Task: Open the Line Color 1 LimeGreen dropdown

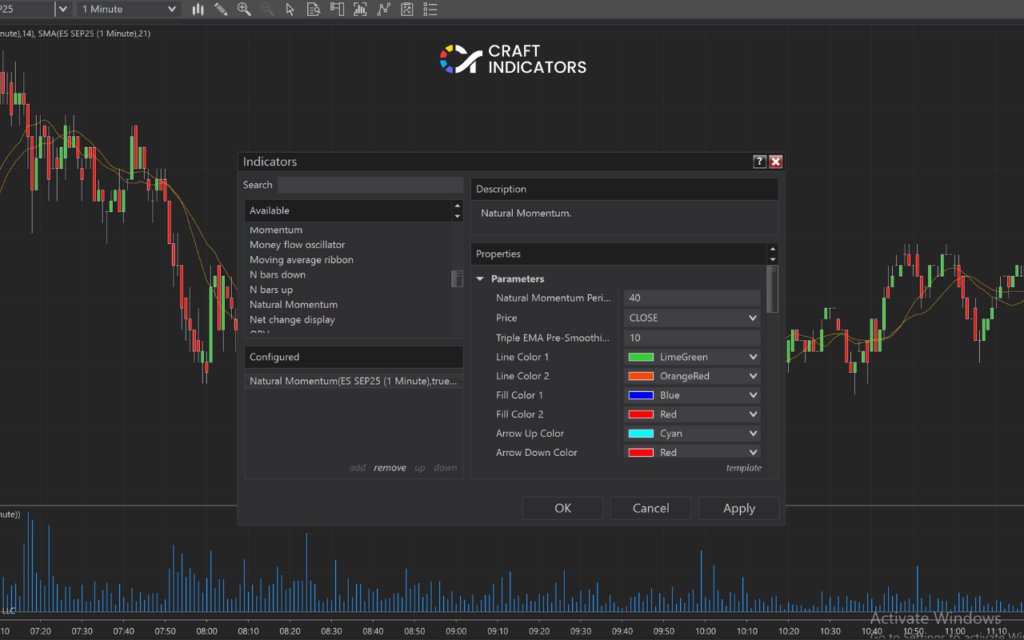Action: click(692, 357)
